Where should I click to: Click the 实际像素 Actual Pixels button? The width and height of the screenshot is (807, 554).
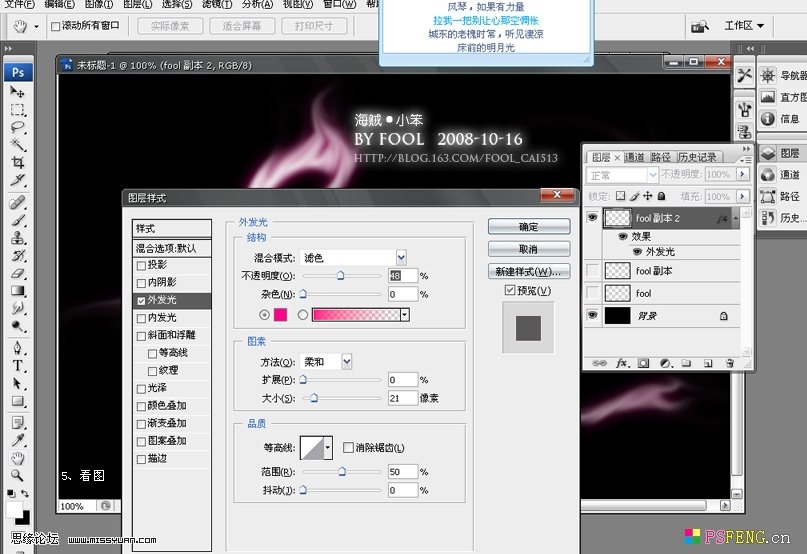point(170,26)
